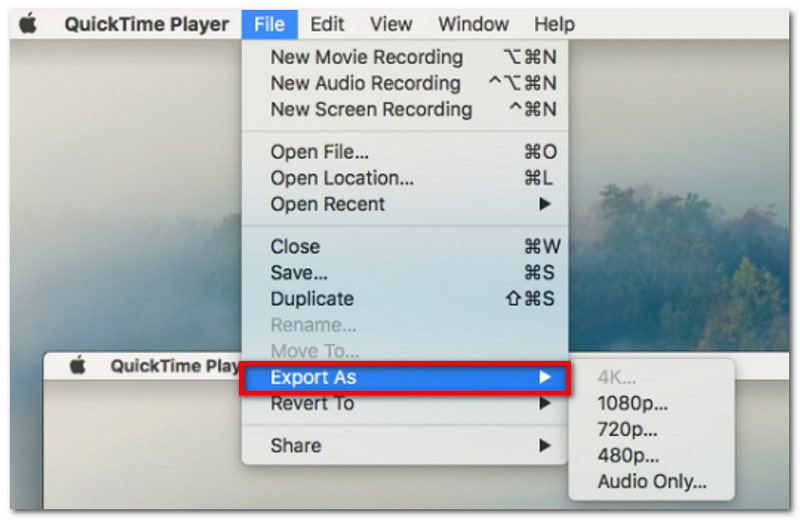Expand the Open Recent submenu
This screenshot has height=520, width=800.
click(x=405, y=204)
